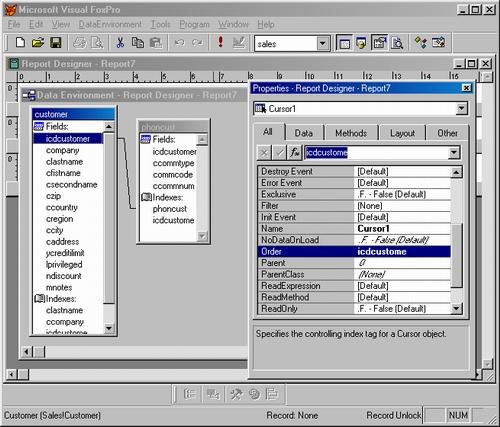Image resolution: width=500 pixels, height=427 pixels.
Task: Open the Cursor1 object dropdown
Action: [462, 109]
